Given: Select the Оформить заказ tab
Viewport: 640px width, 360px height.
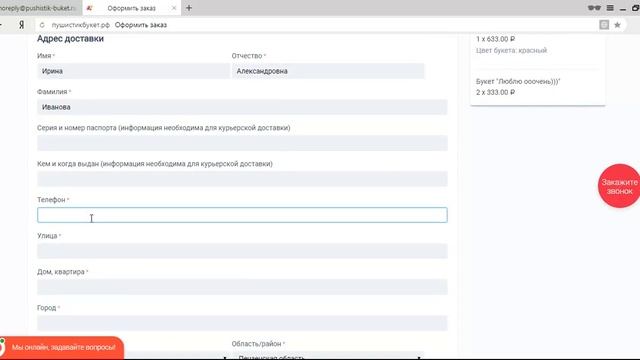Looking at the screenshot, I should (x=131, y=8).
